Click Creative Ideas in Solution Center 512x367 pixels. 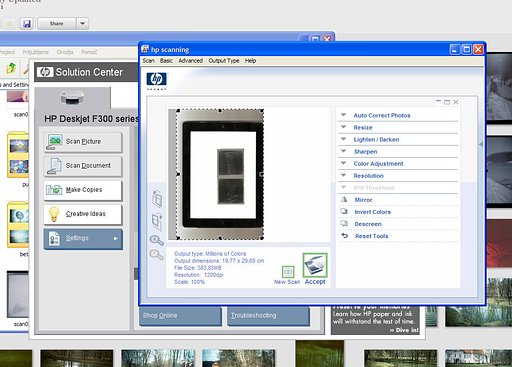tap(83, 214)
